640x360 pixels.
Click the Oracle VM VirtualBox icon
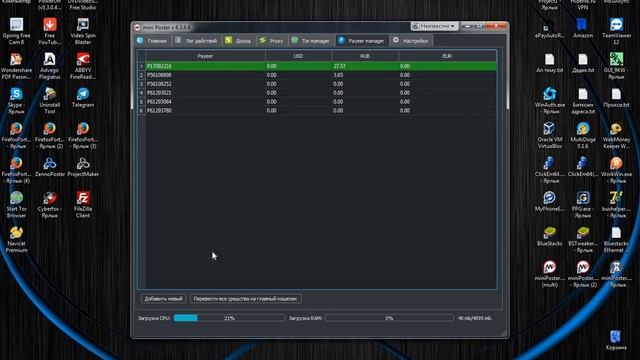[550, 136]
